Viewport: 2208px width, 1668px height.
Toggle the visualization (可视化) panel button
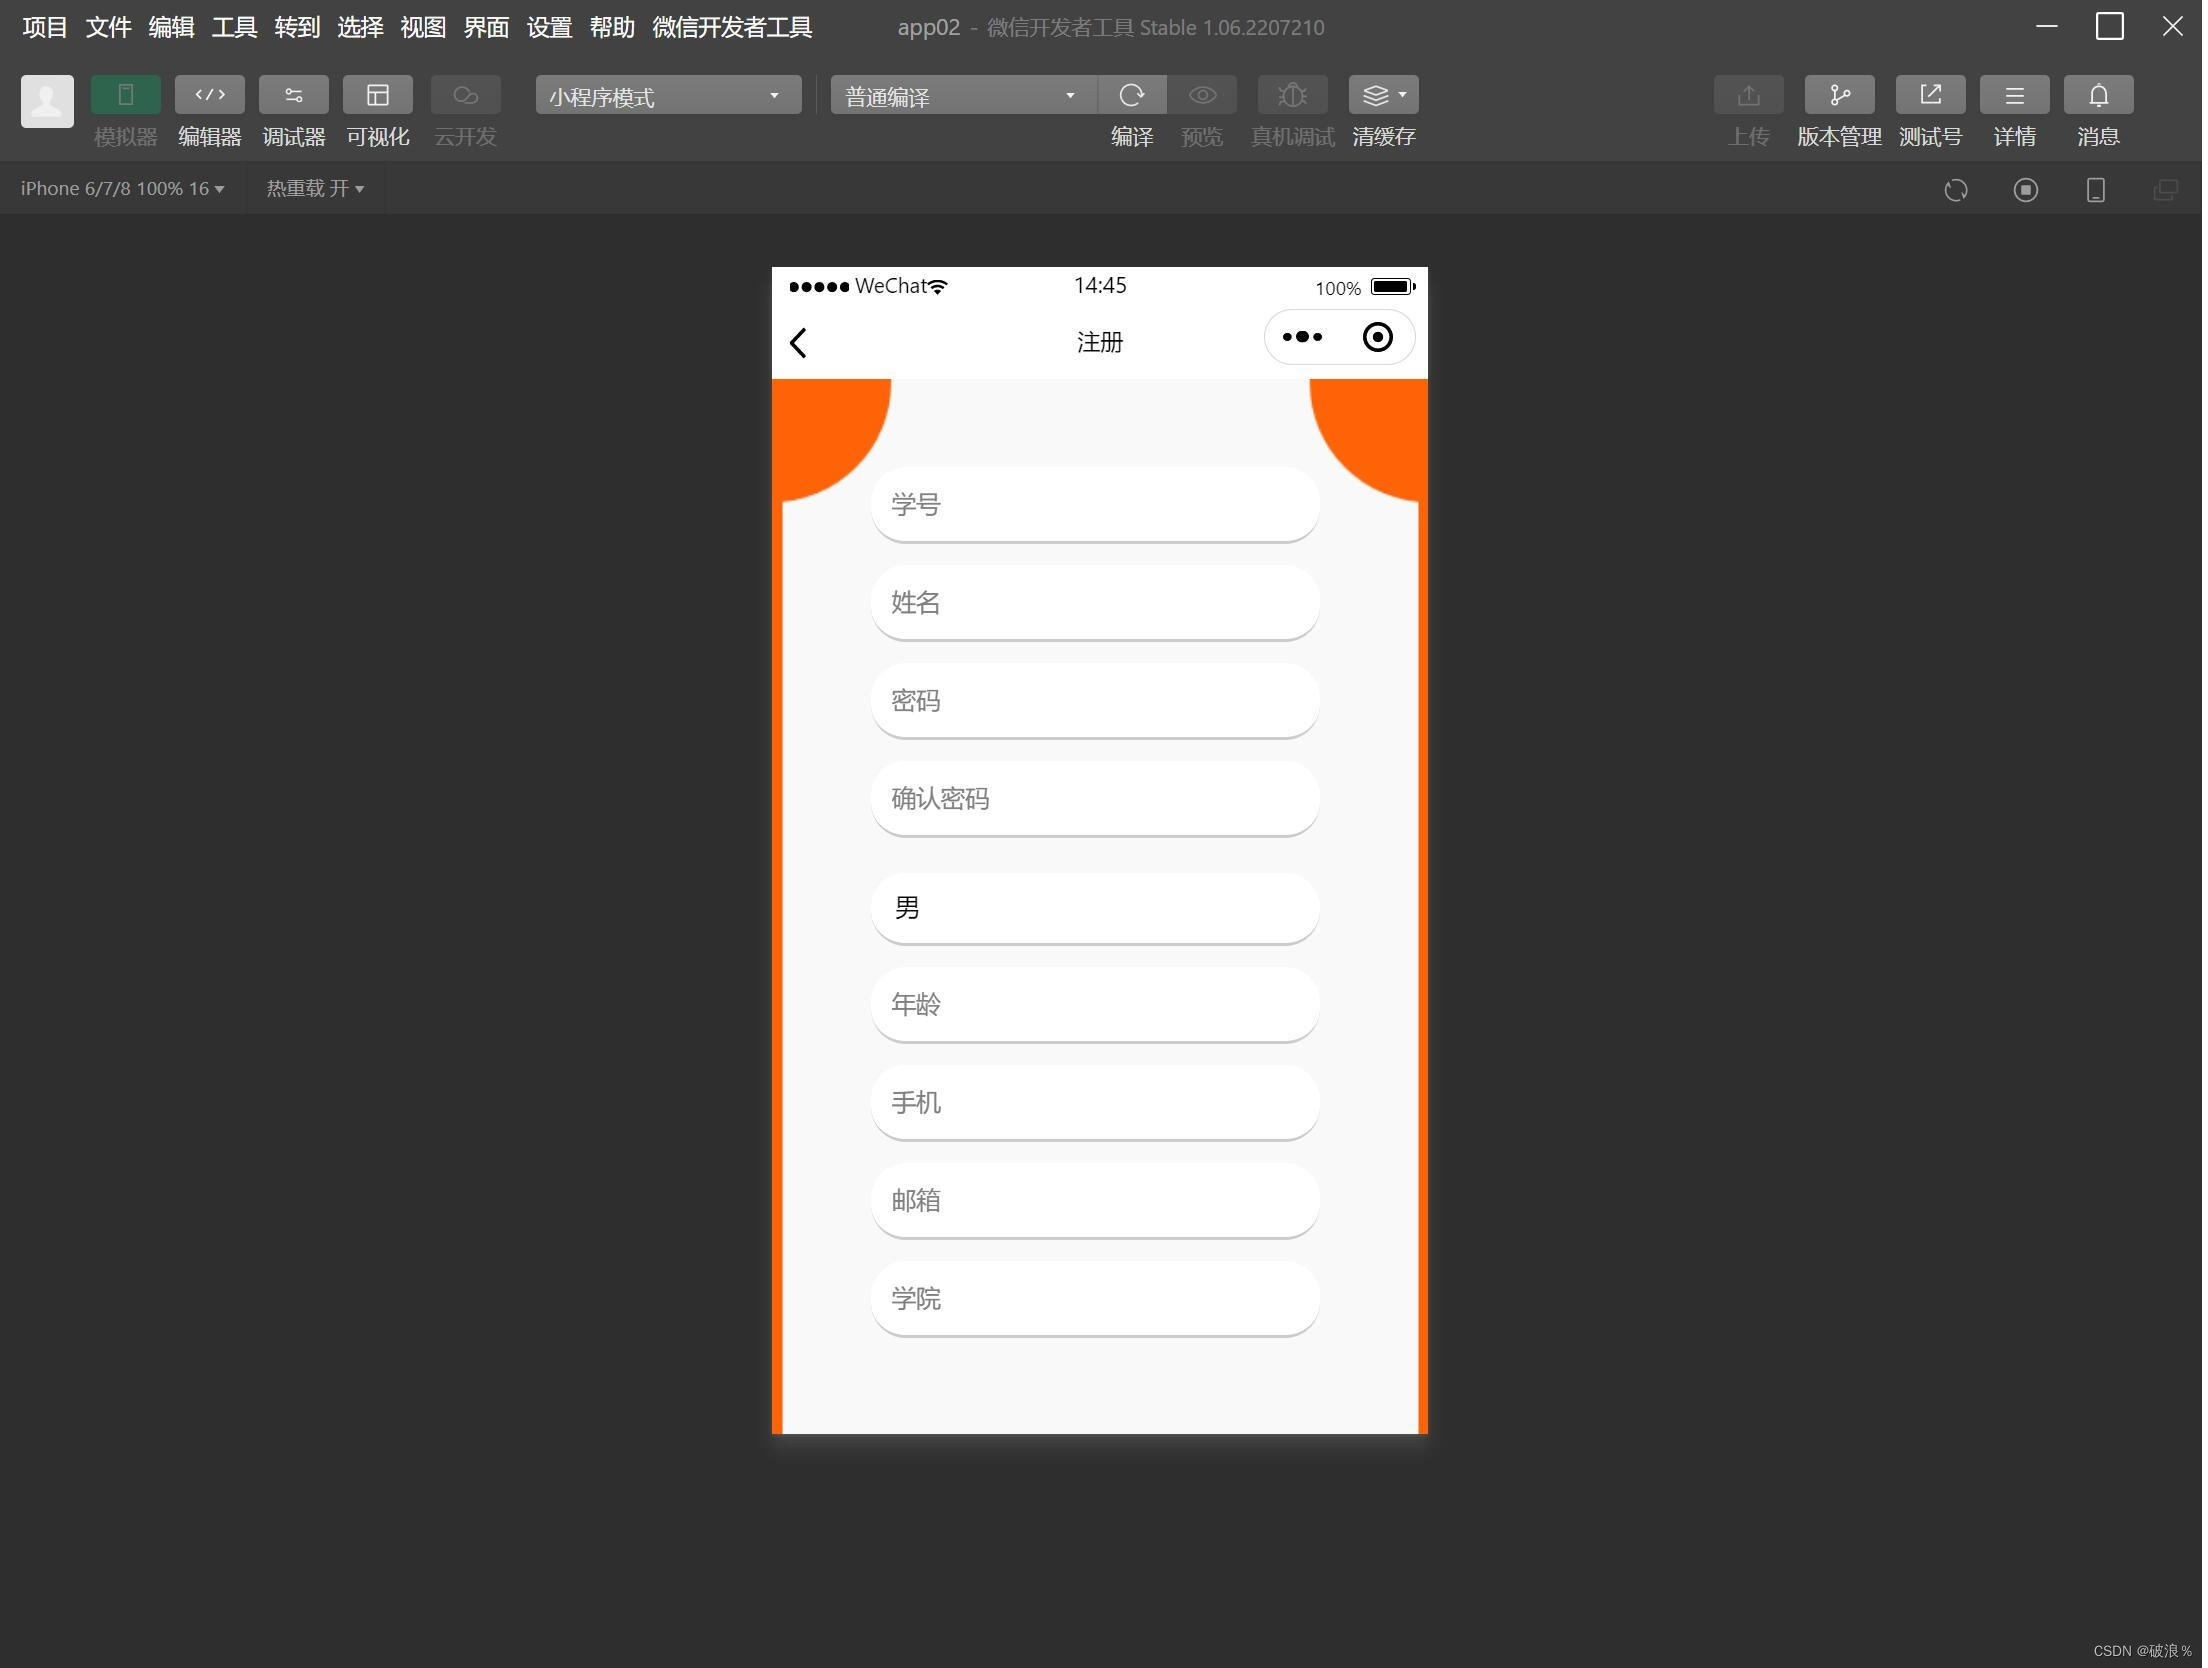coord(377,95)
